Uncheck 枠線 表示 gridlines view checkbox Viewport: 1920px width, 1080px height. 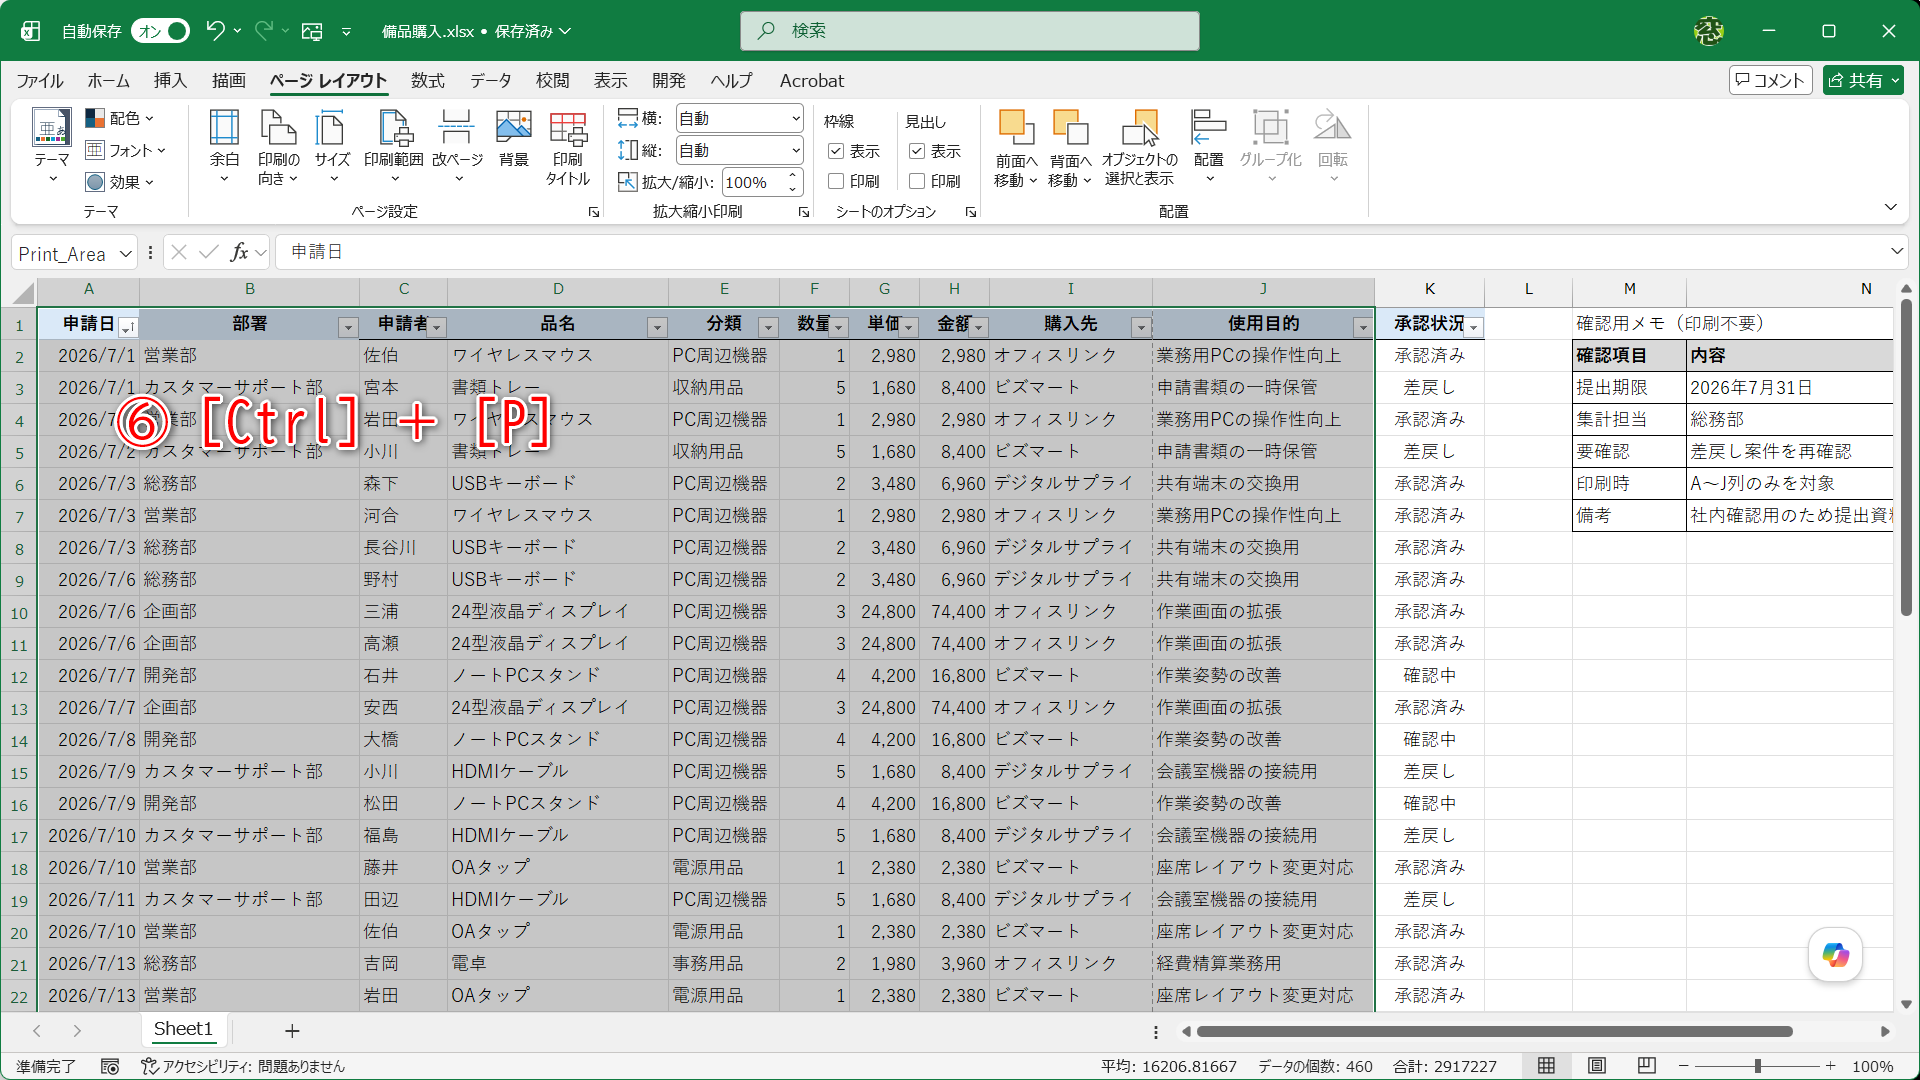(x=836, y=151)
